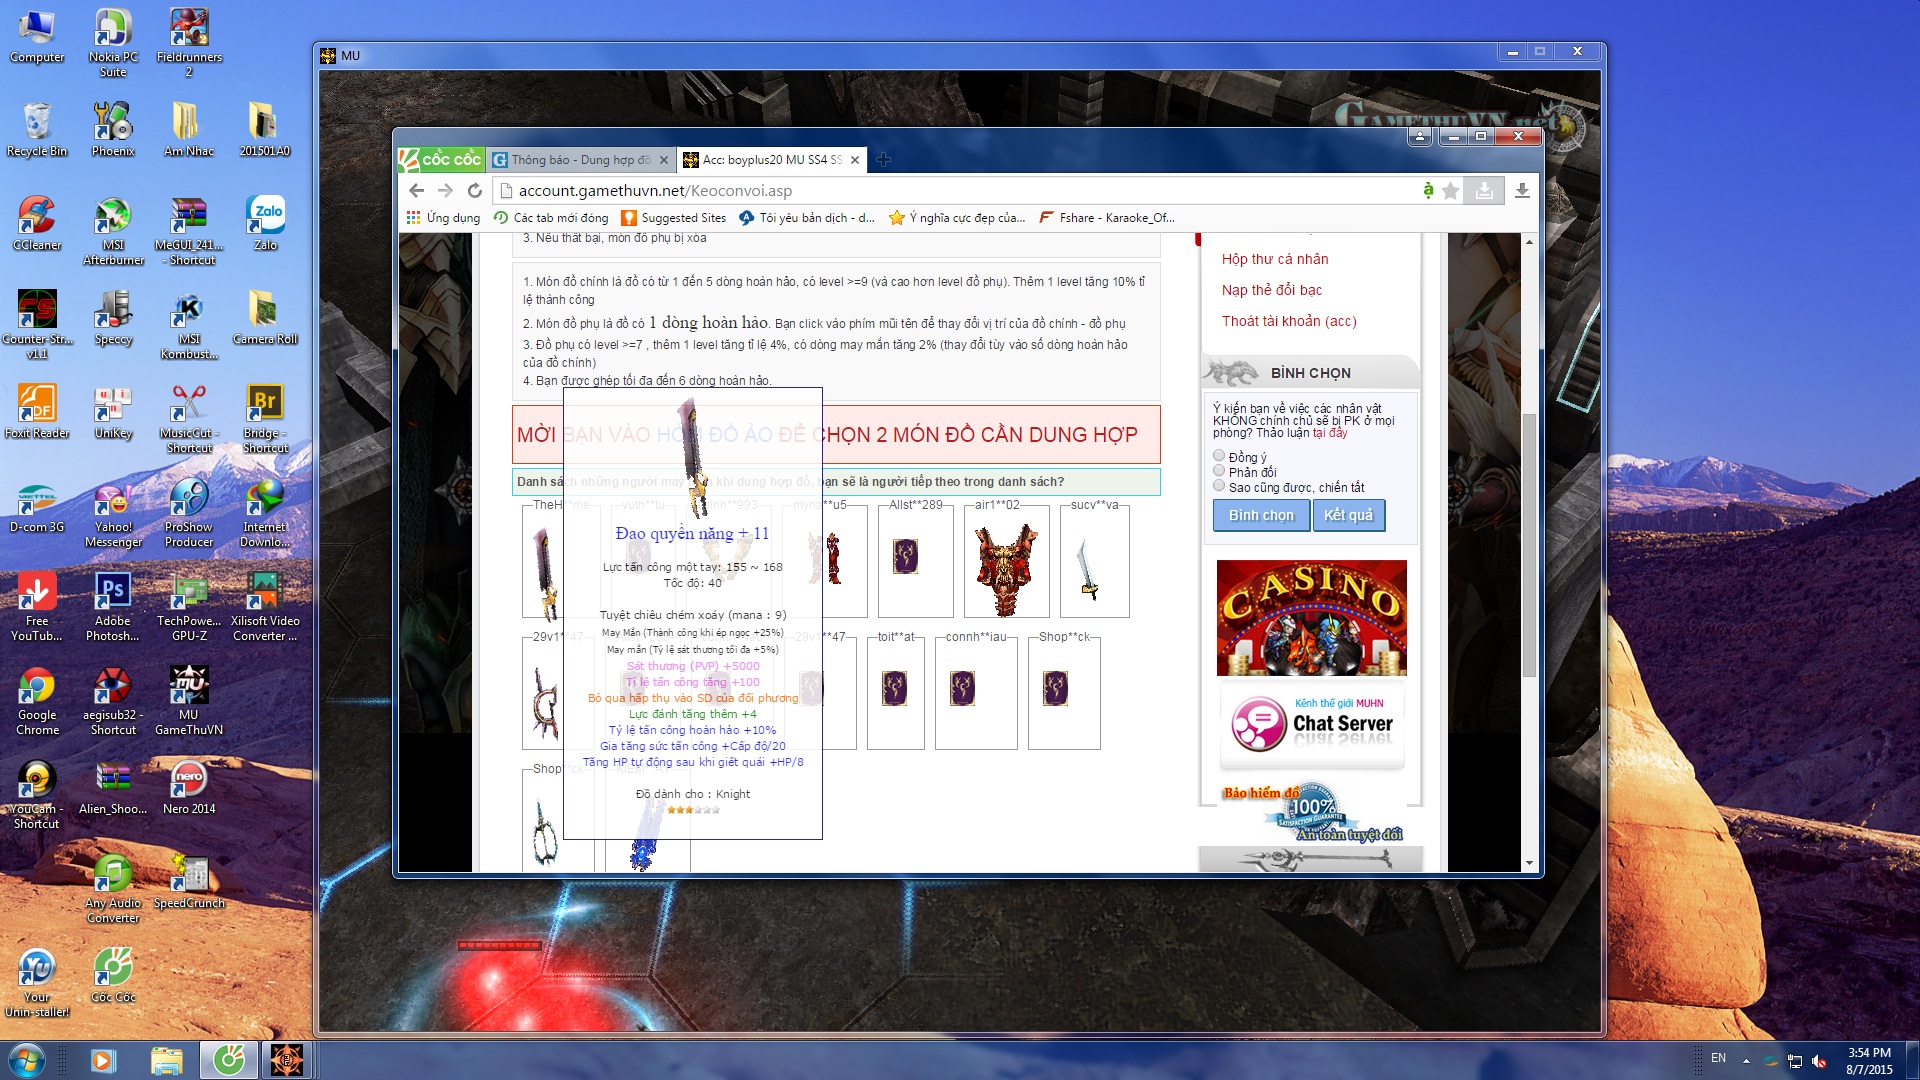Image resolution: width=1920 pixels, height=1080 pixels.
Task: Open Foxit Reader desktop icon
Action: pyautogui.click(x=37, y=412)
